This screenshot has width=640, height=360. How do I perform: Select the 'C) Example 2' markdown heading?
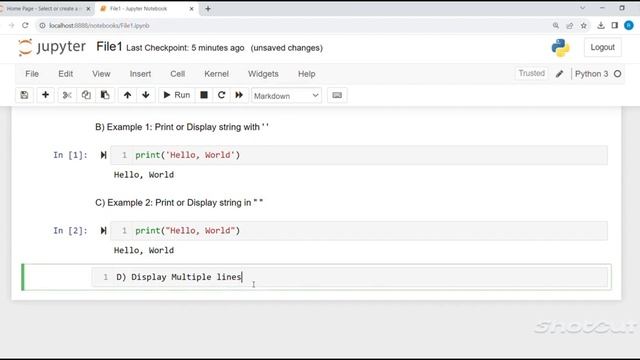[x=179, y=202]
